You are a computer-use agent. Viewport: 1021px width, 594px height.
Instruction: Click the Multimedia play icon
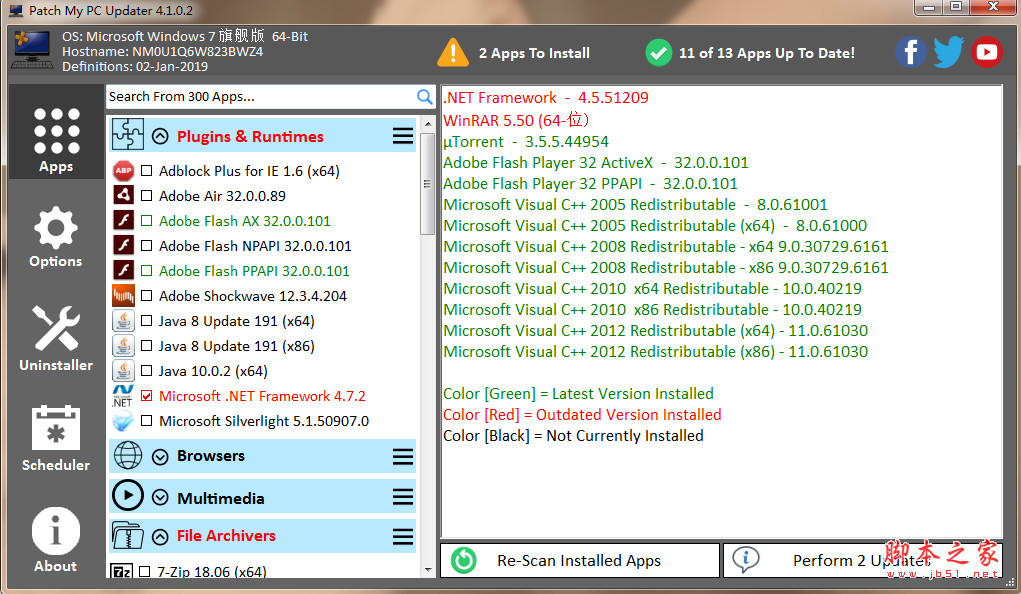click(x=128, y=496)
